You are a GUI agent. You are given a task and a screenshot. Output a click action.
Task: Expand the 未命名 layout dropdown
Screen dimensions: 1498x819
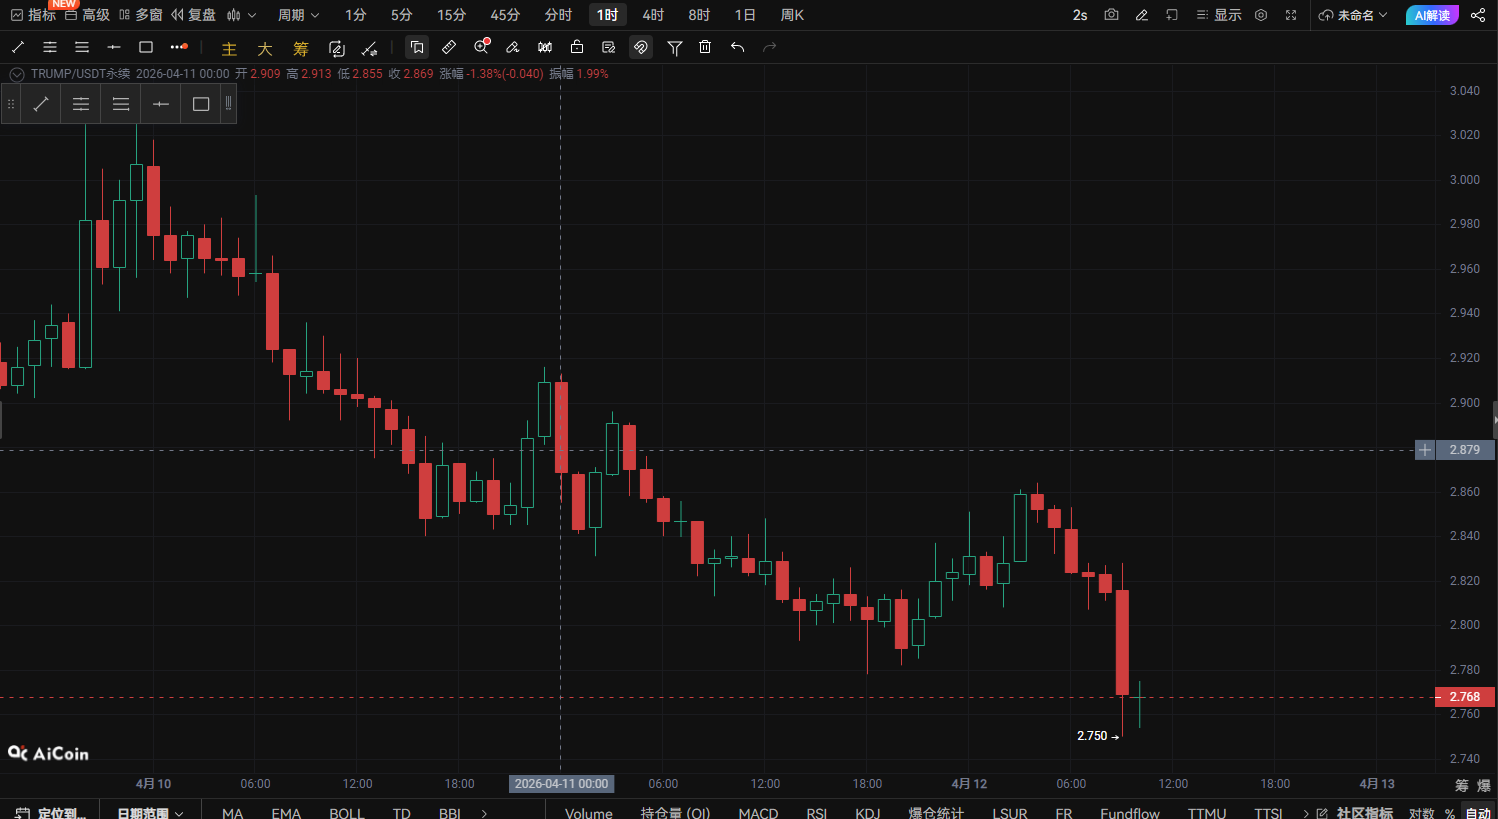[1353, 15]
